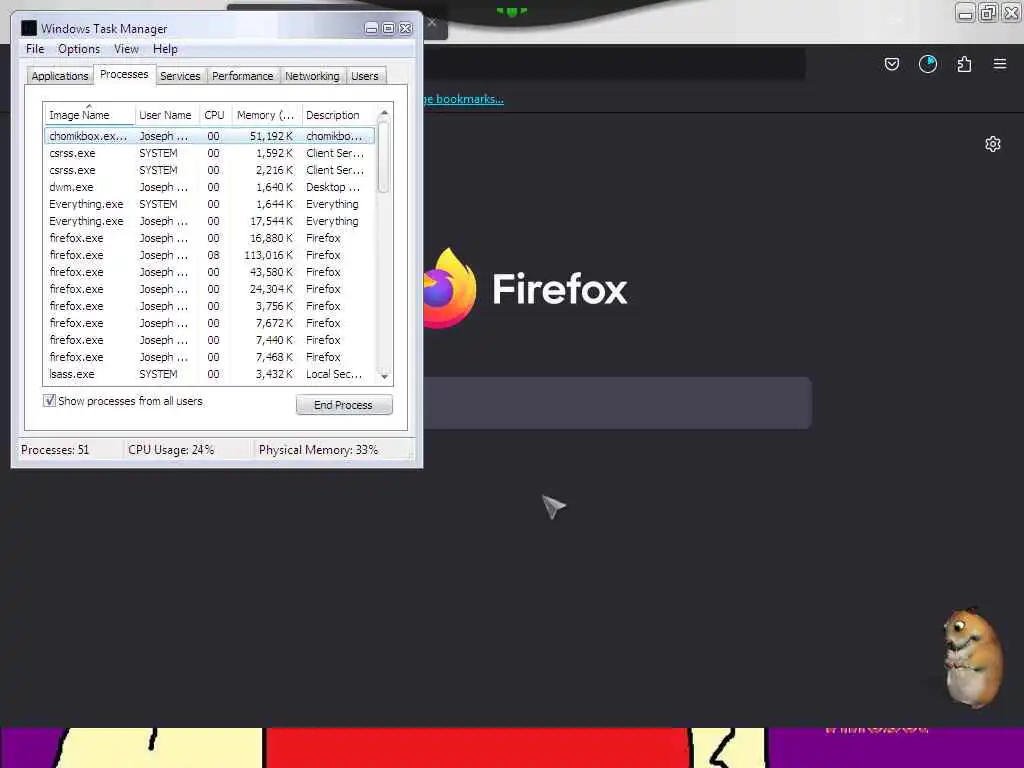The height and width of the screenshot is (768, 1024).
Task: Select the firefox.exe row using 7,468 K
Action: click(x=210, y=357)
